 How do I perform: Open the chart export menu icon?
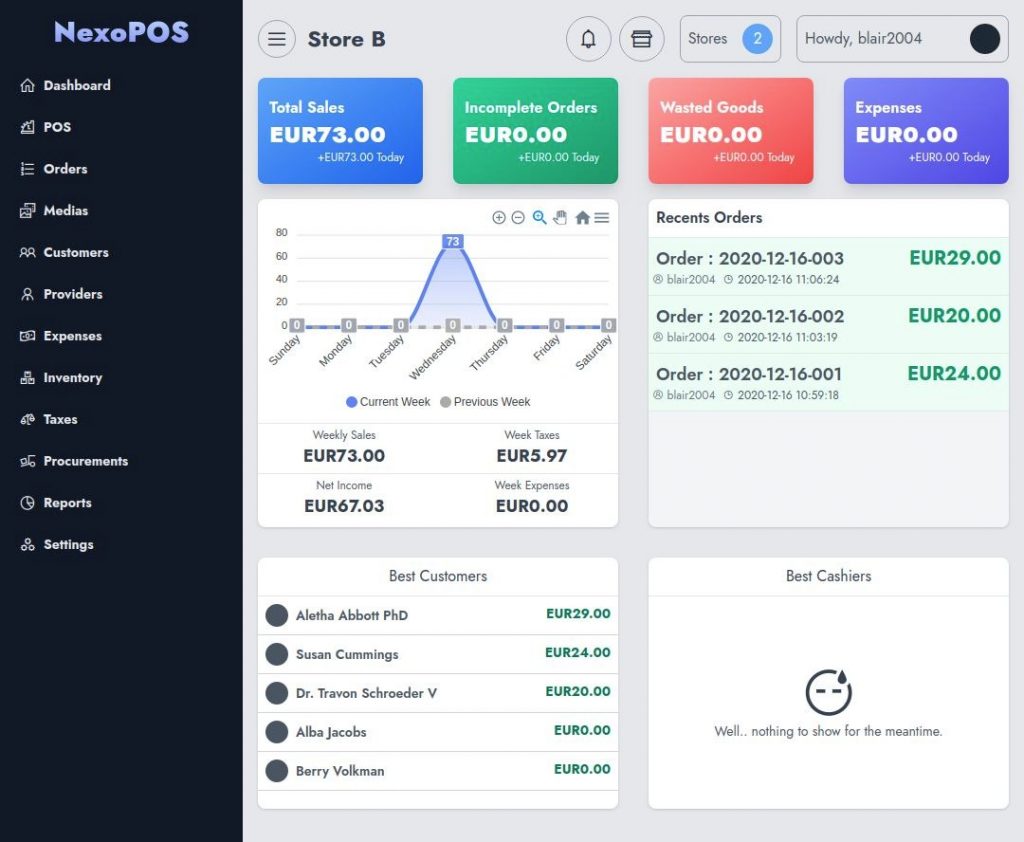click(x=602, y=218)
